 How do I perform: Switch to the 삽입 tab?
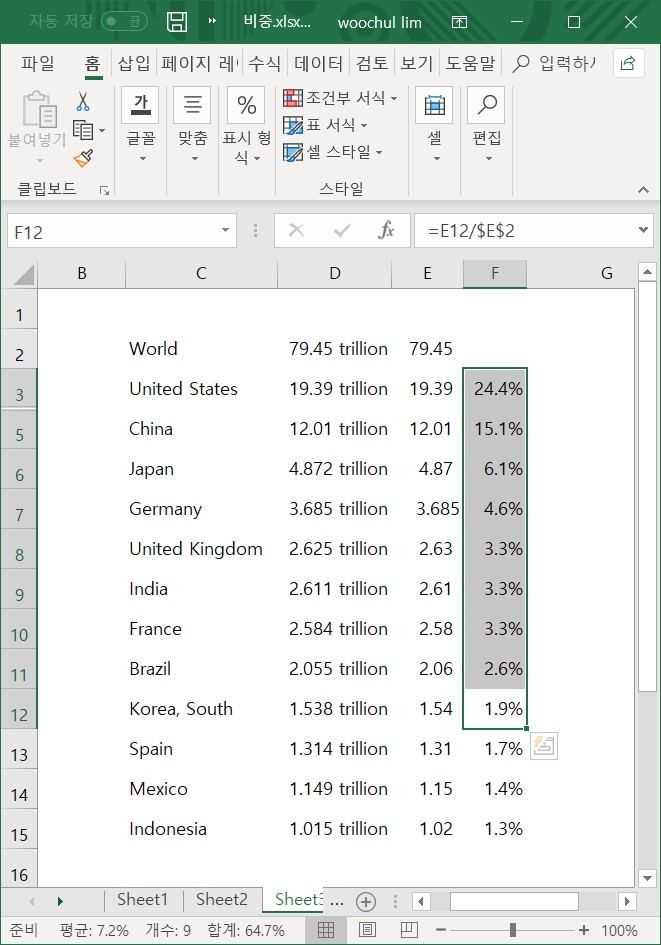pyautogui.click(x=133, y=63)
